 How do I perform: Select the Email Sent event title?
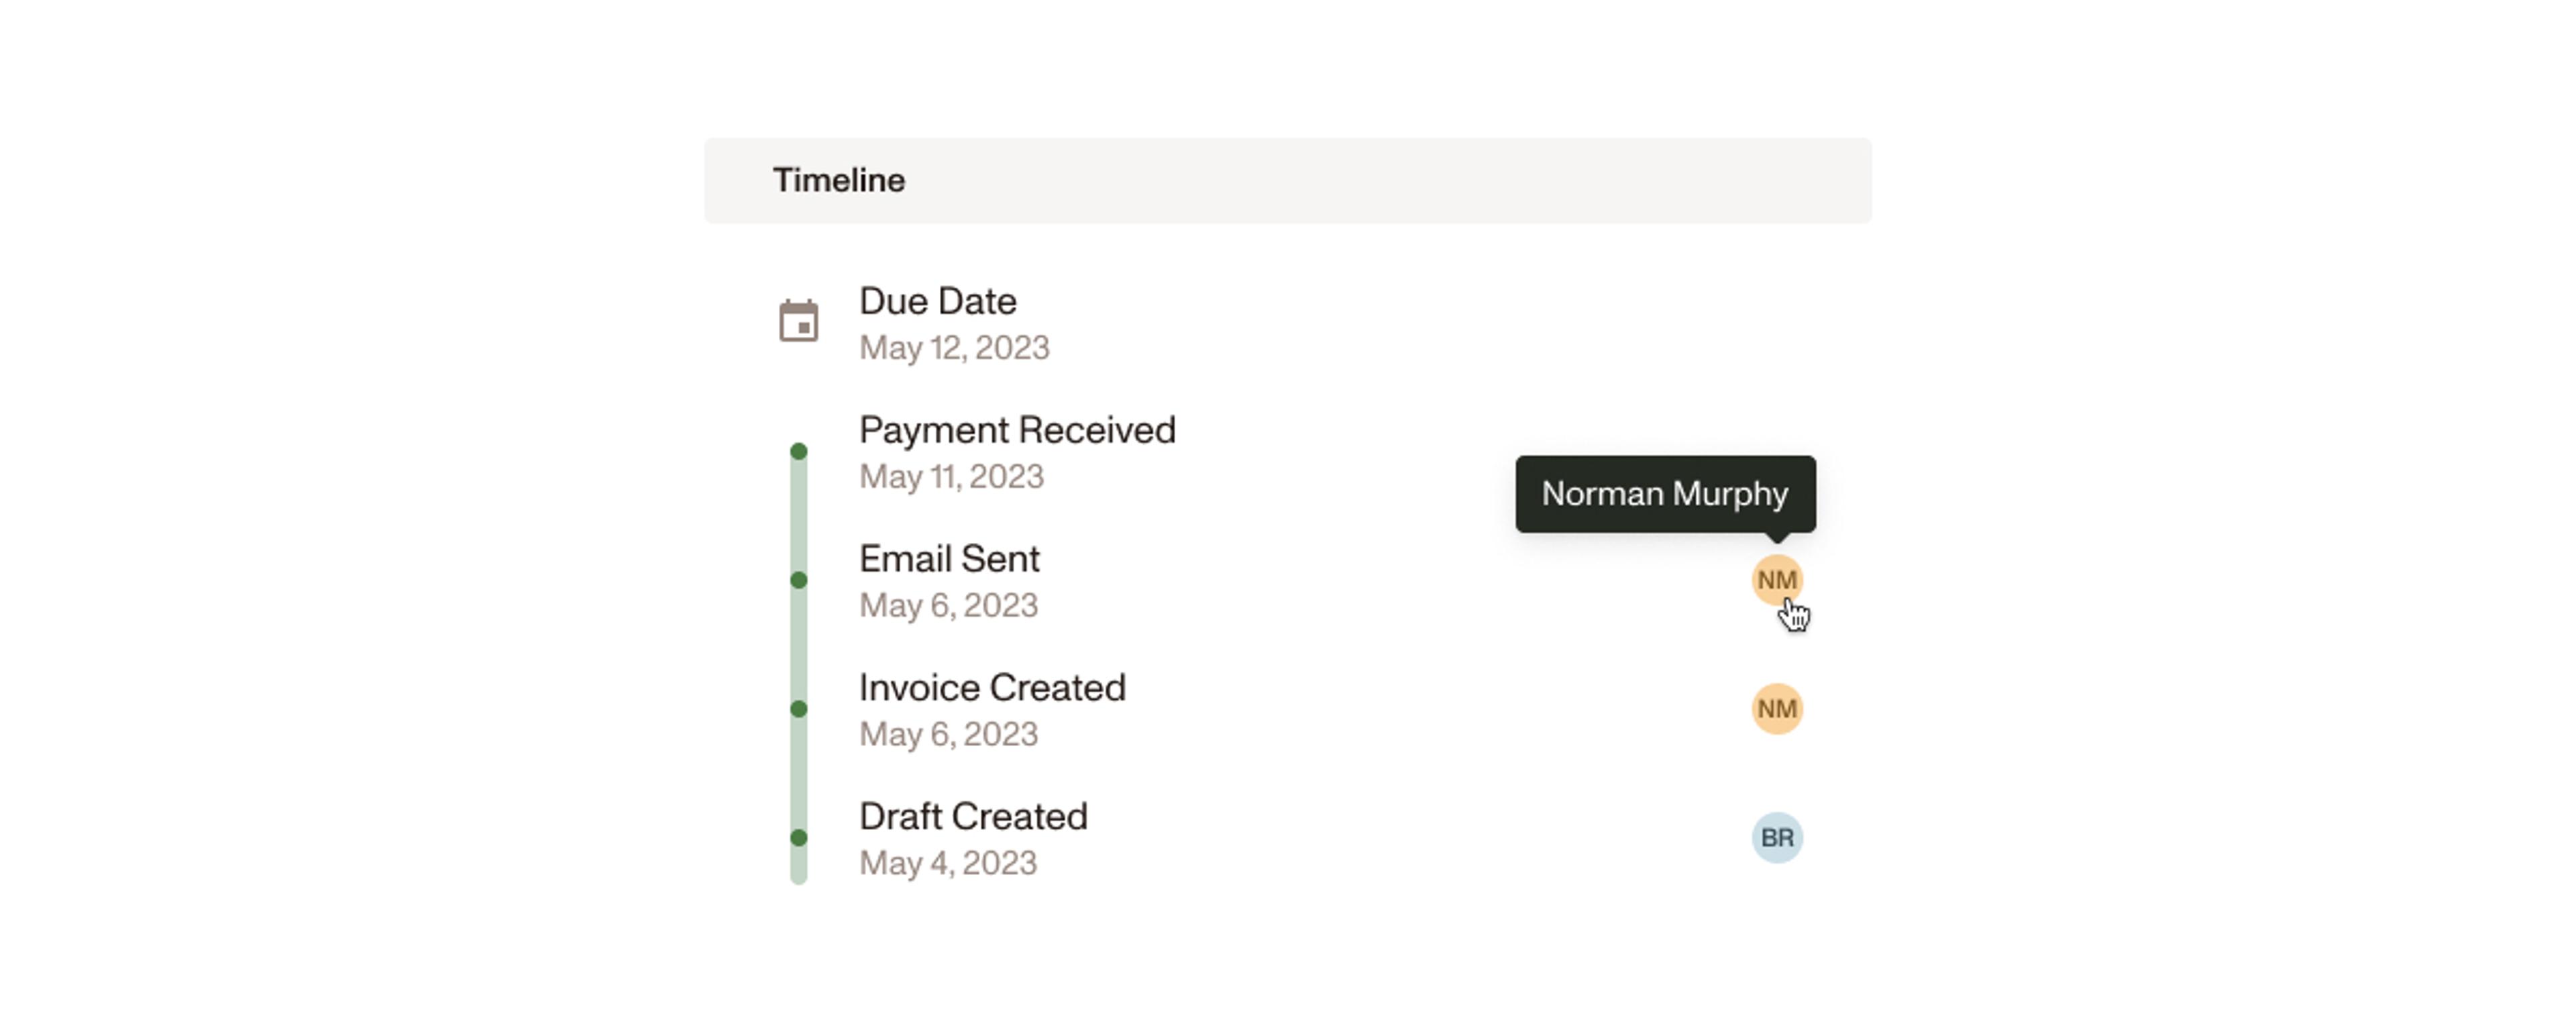click(x=949, y=559)
